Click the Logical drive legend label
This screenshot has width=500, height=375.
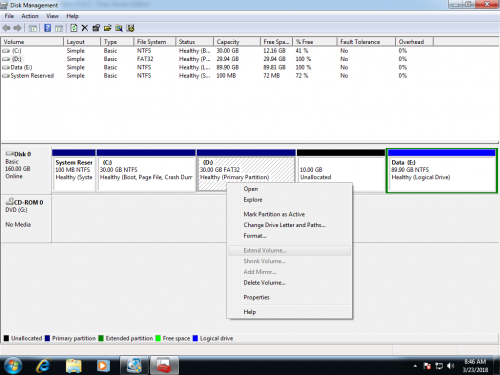[216, 338]
